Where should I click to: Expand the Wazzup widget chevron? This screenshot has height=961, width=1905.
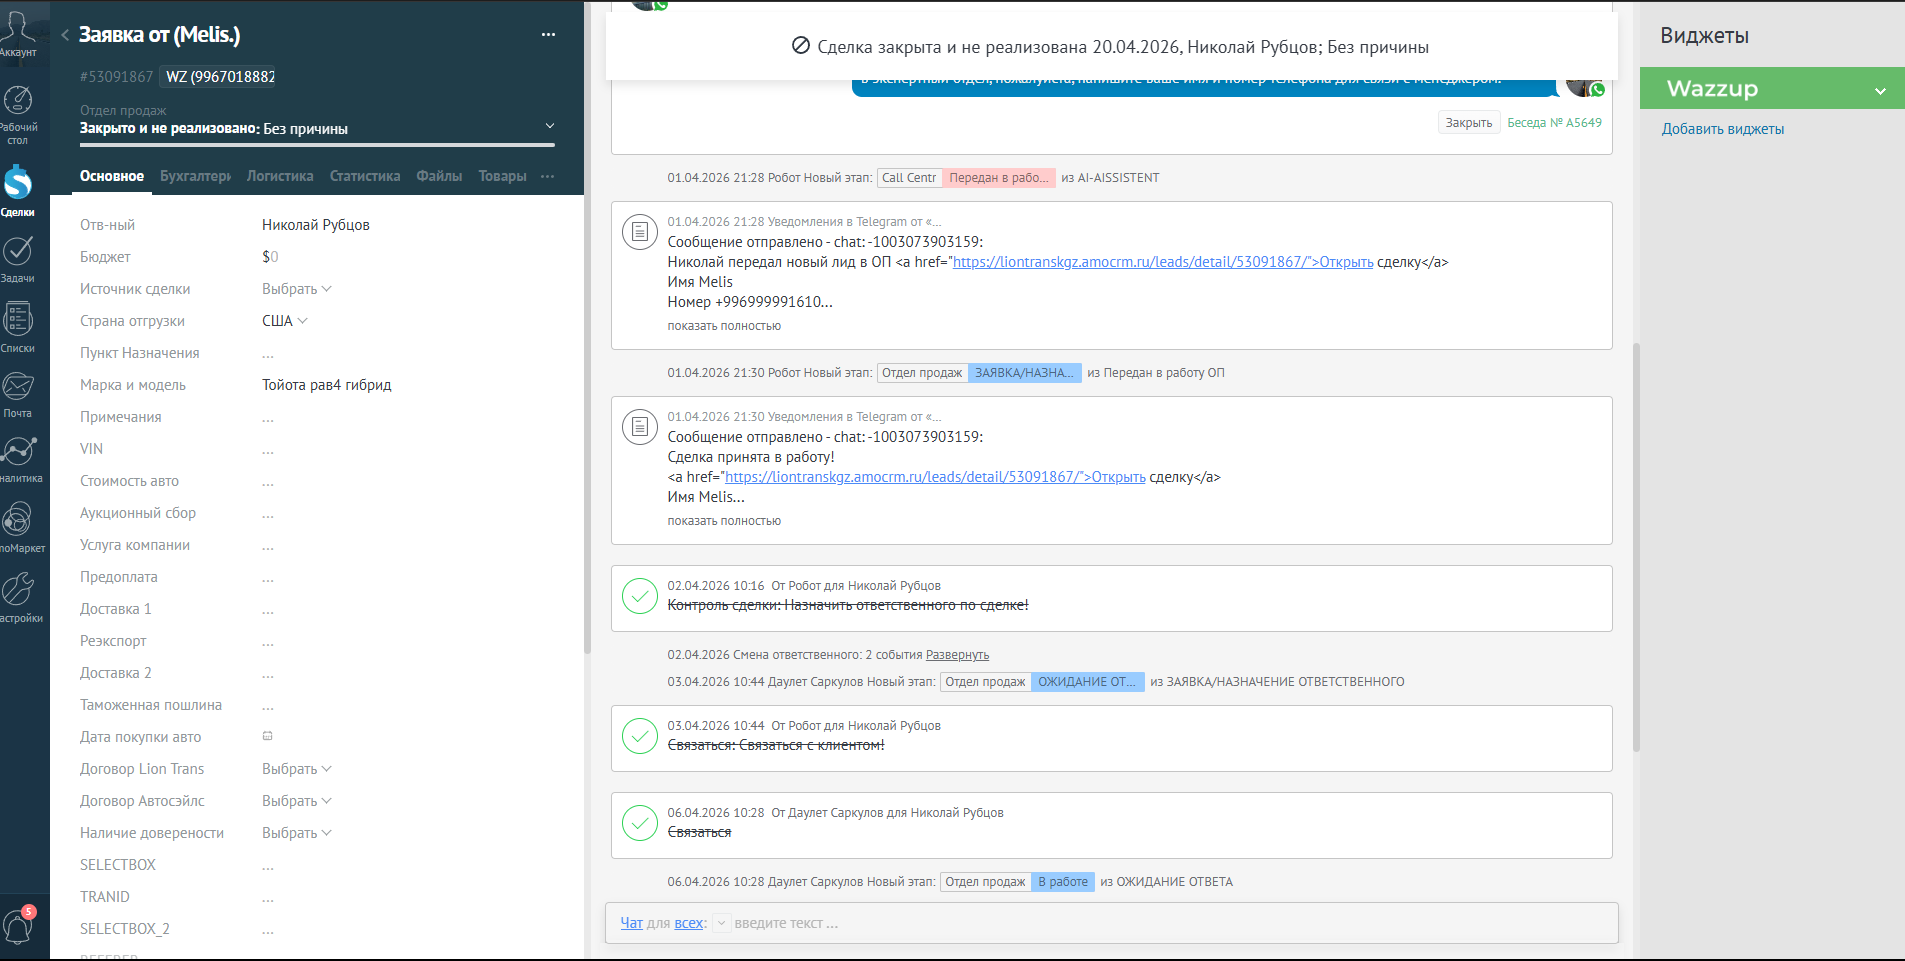[x=1880, y=90]
